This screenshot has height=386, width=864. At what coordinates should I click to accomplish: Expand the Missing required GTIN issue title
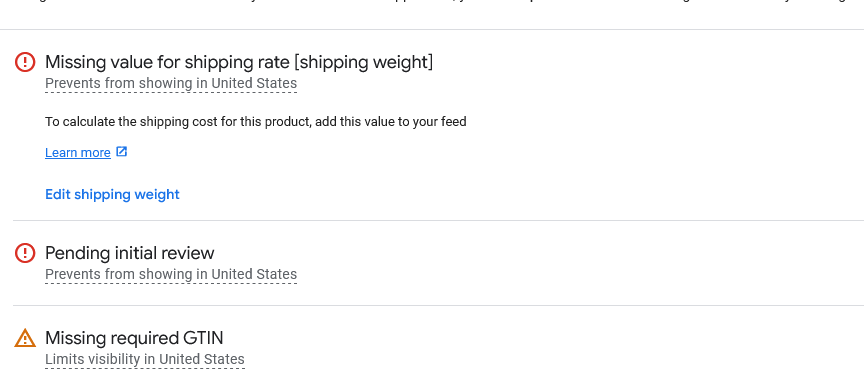(134, 338)
